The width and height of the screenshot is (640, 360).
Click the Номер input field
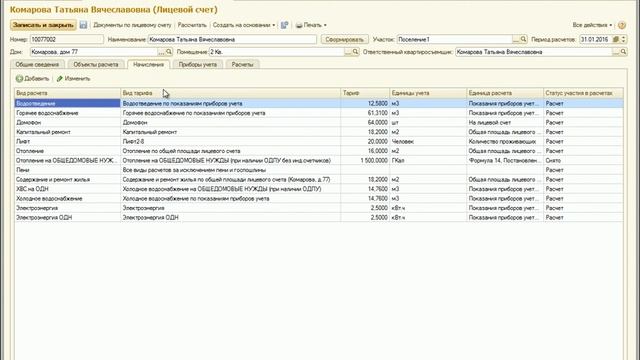[x=67, y=40]
